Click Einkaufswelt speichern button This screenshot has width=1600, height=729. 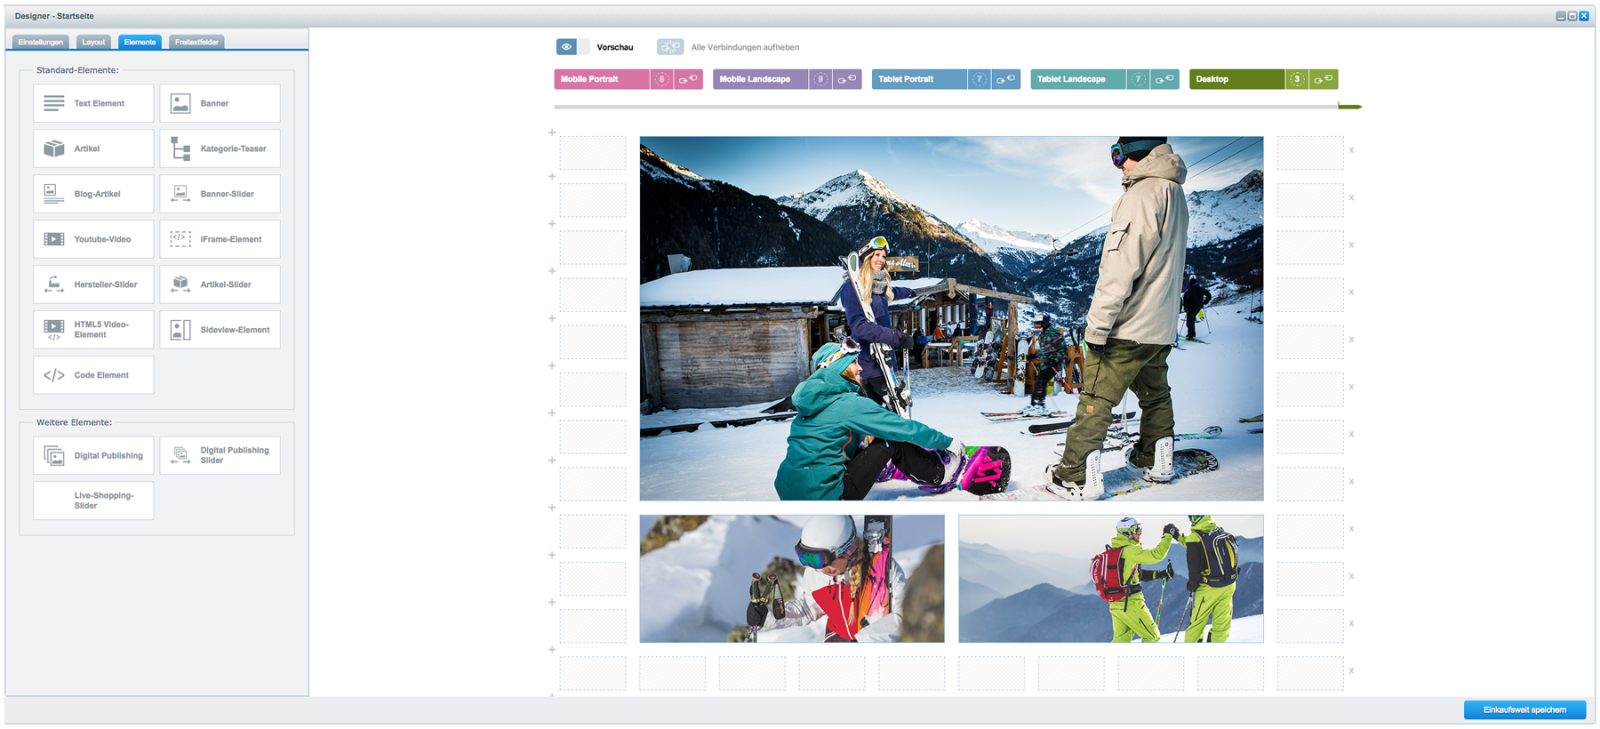(1525, 710)
